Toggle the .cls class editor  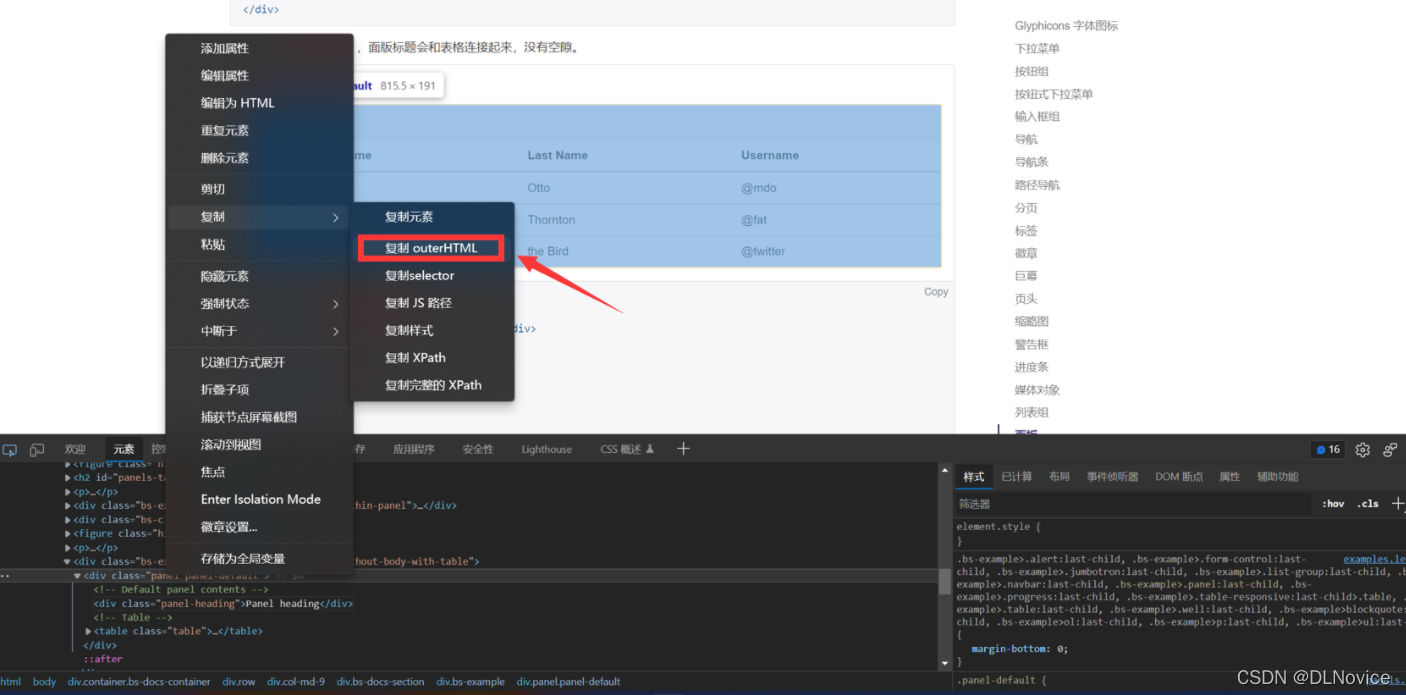coord(1367,503)
